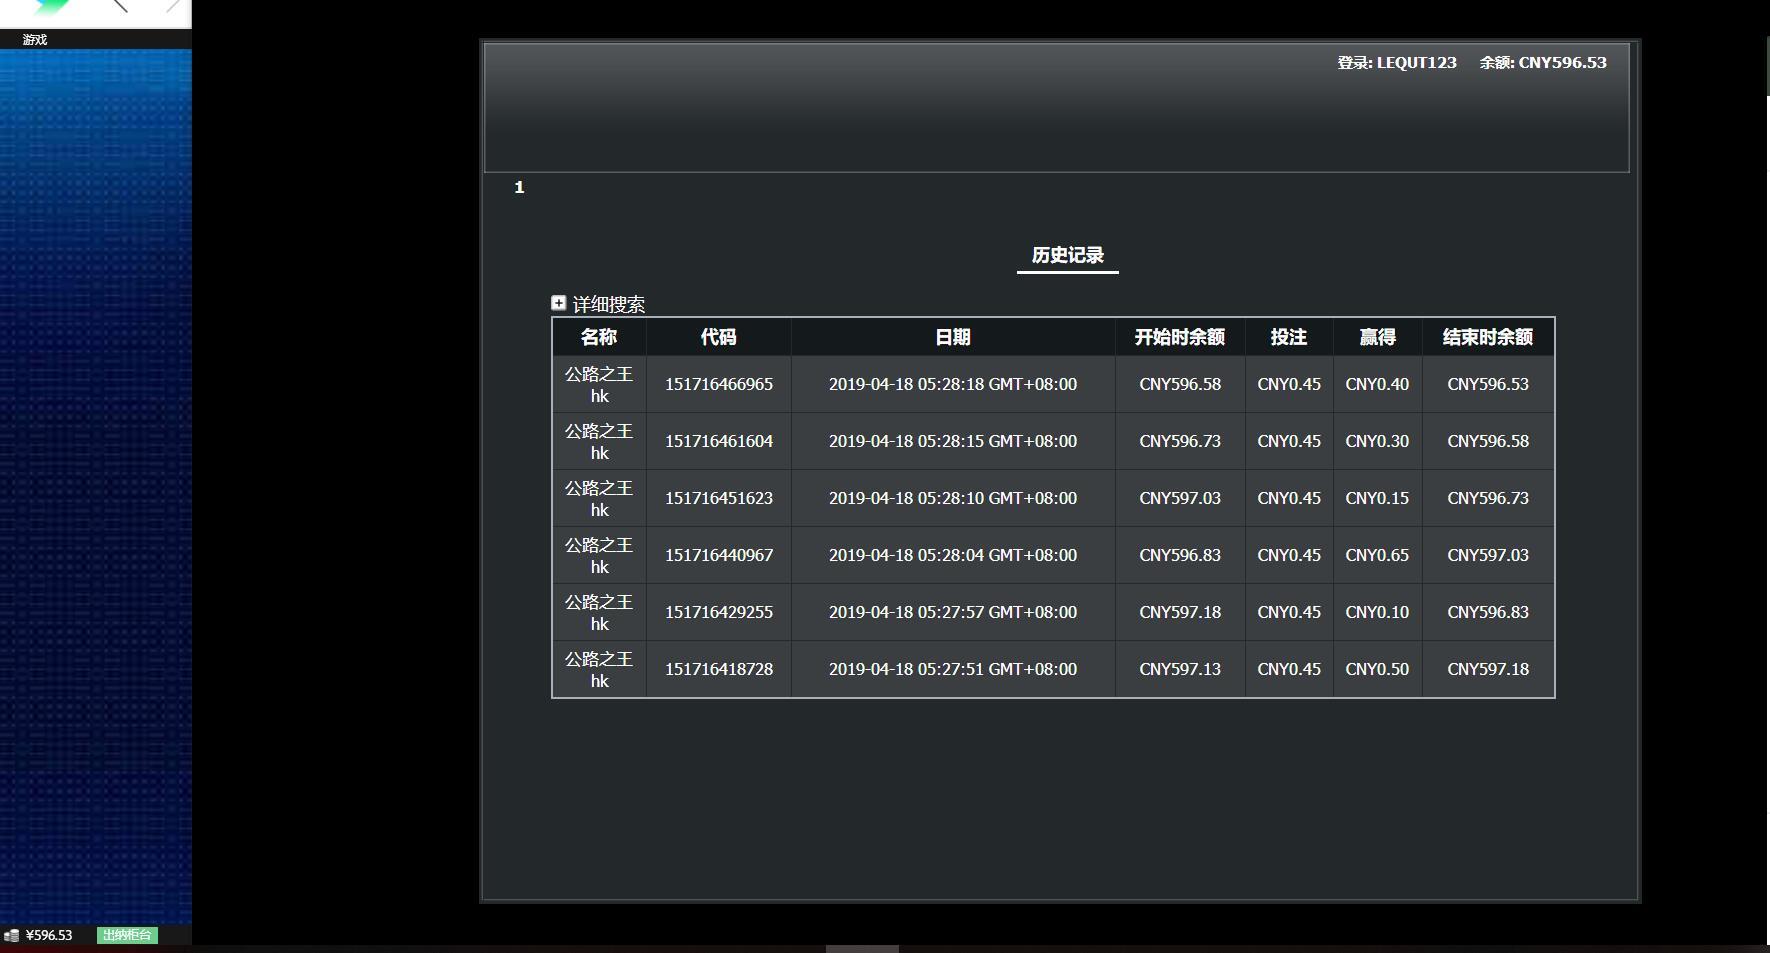Click the CNY0.10 win amount
The height and width of the screenshot is (953, 1770).
tap(1377, 612)
